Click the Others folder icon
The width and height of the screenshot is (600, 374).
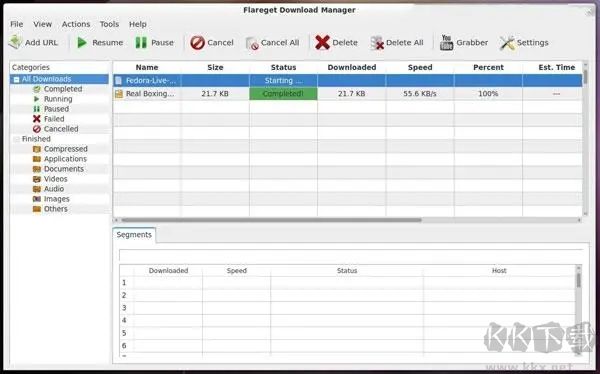(37, 209)
